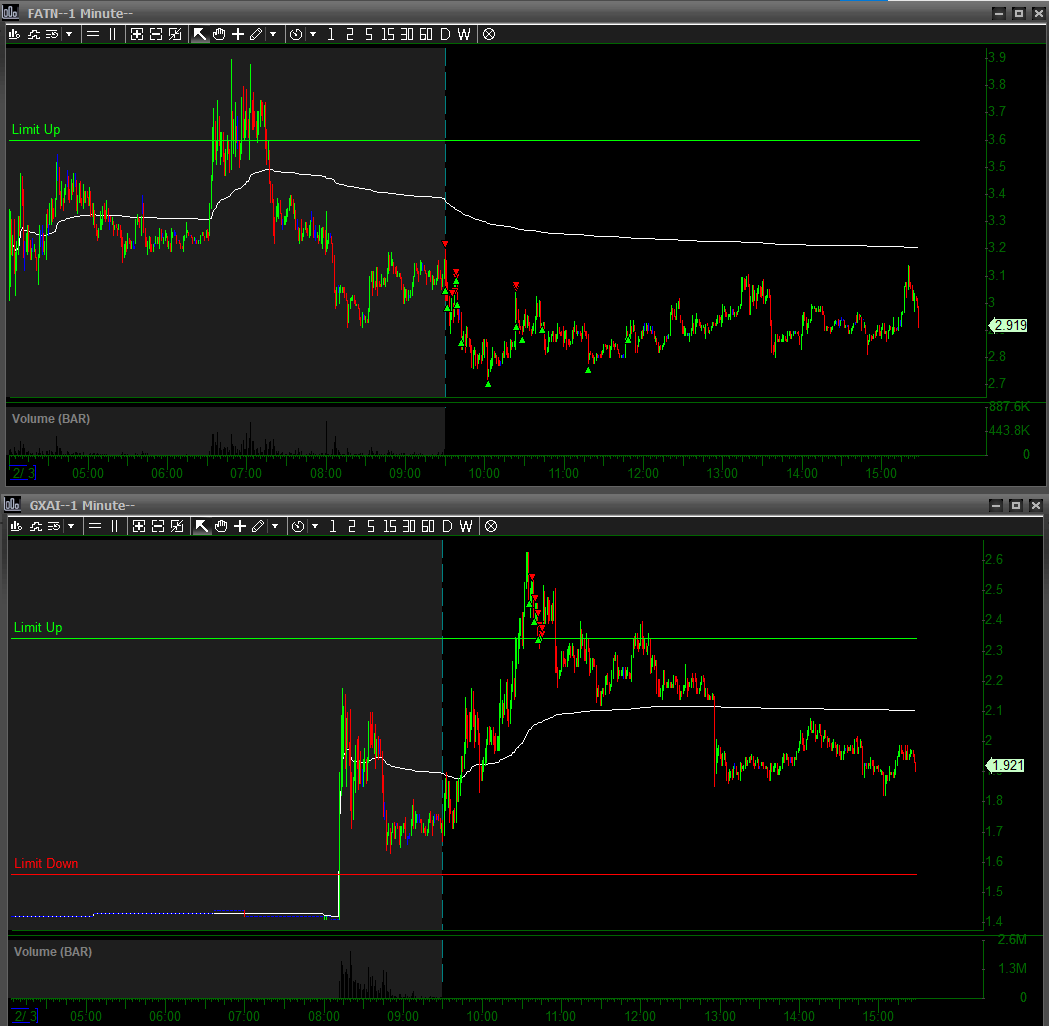Click the Limit Down label in GXAI chart
This screenshot has height=1026, width=1049.
point(46,863)
